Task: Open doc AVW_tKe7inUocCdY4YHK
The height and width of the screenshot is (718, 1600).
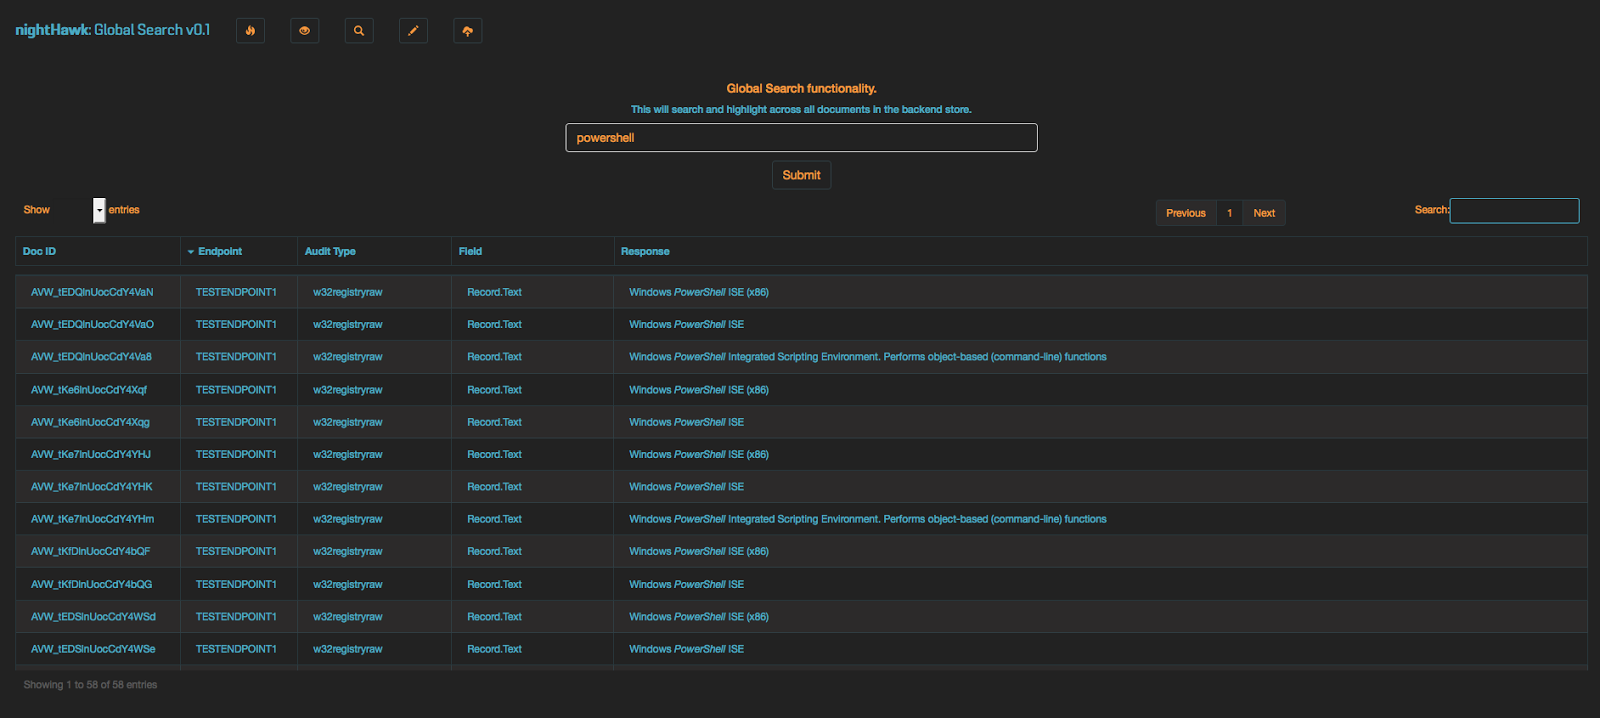Action: point(92,486)
